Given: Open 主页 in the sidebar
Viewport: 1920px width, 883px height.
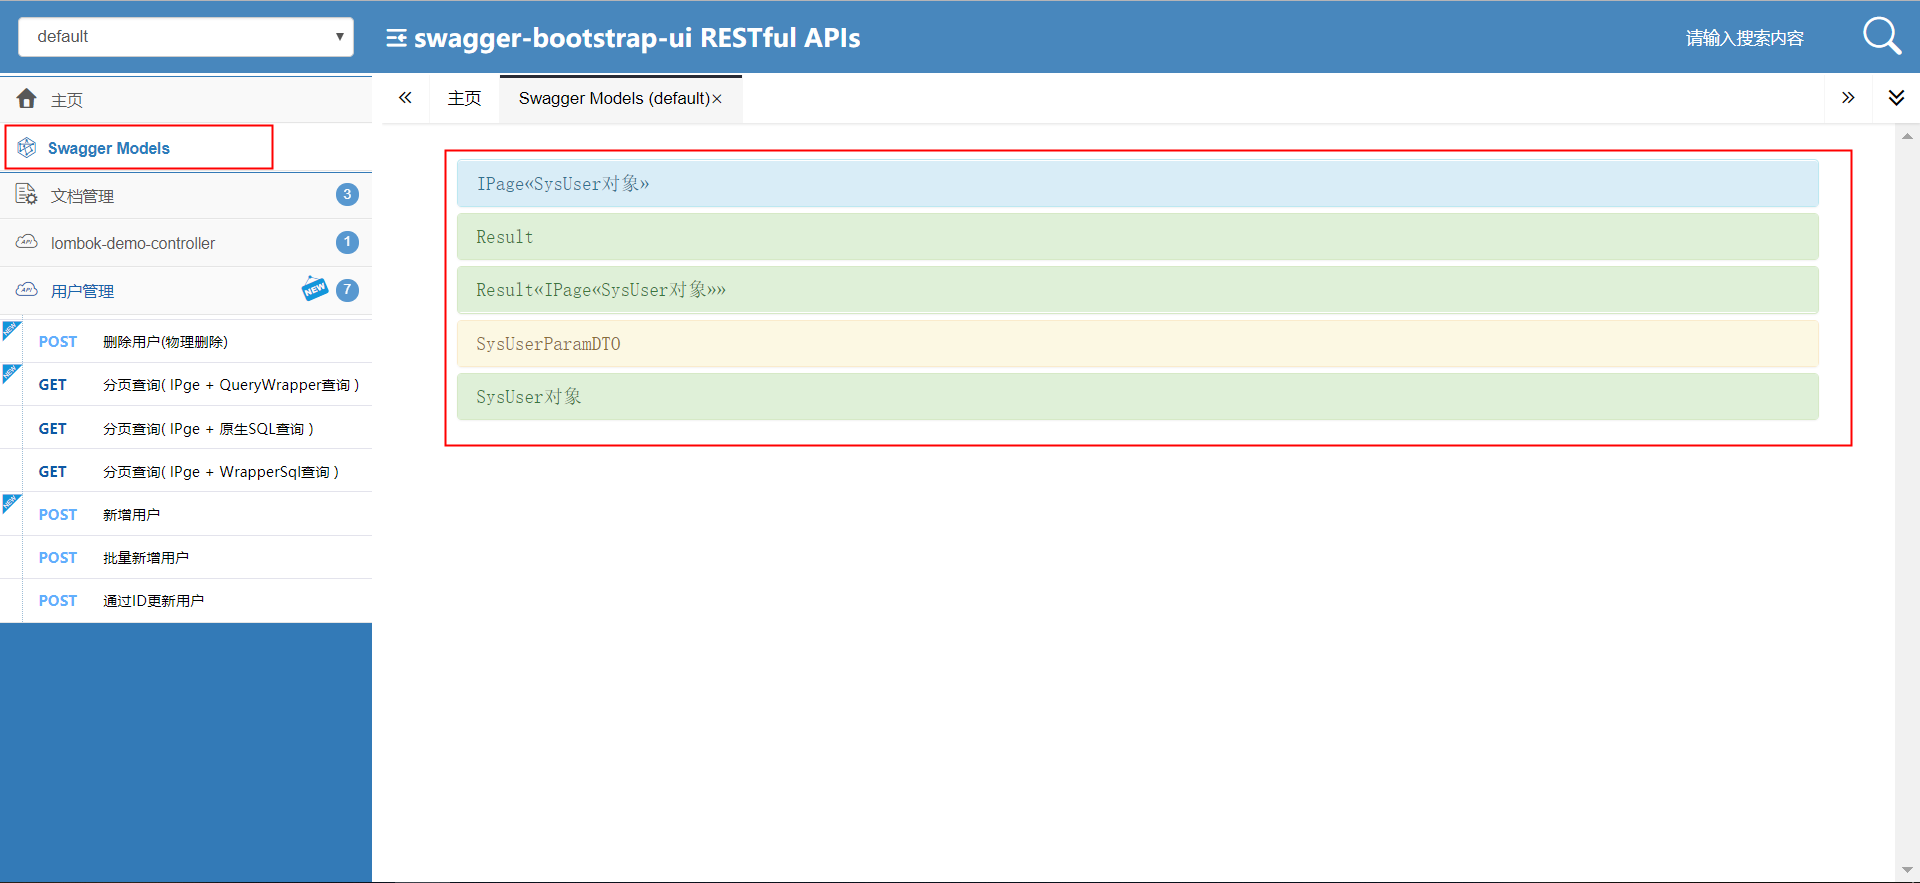Looking at the screenshot, I should click(186, 99).
